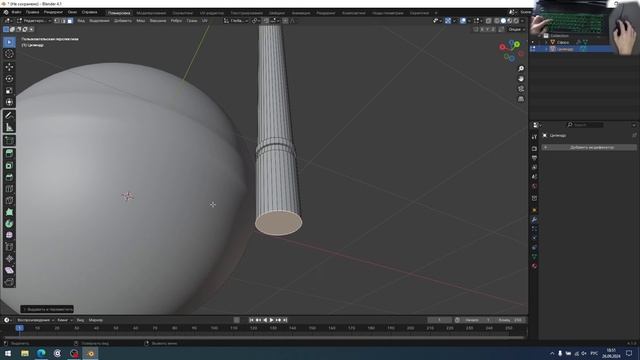Click Добавить модификатор button
Image resolution: width=640 pixels, height=360 pixels.
pos(589,147)
